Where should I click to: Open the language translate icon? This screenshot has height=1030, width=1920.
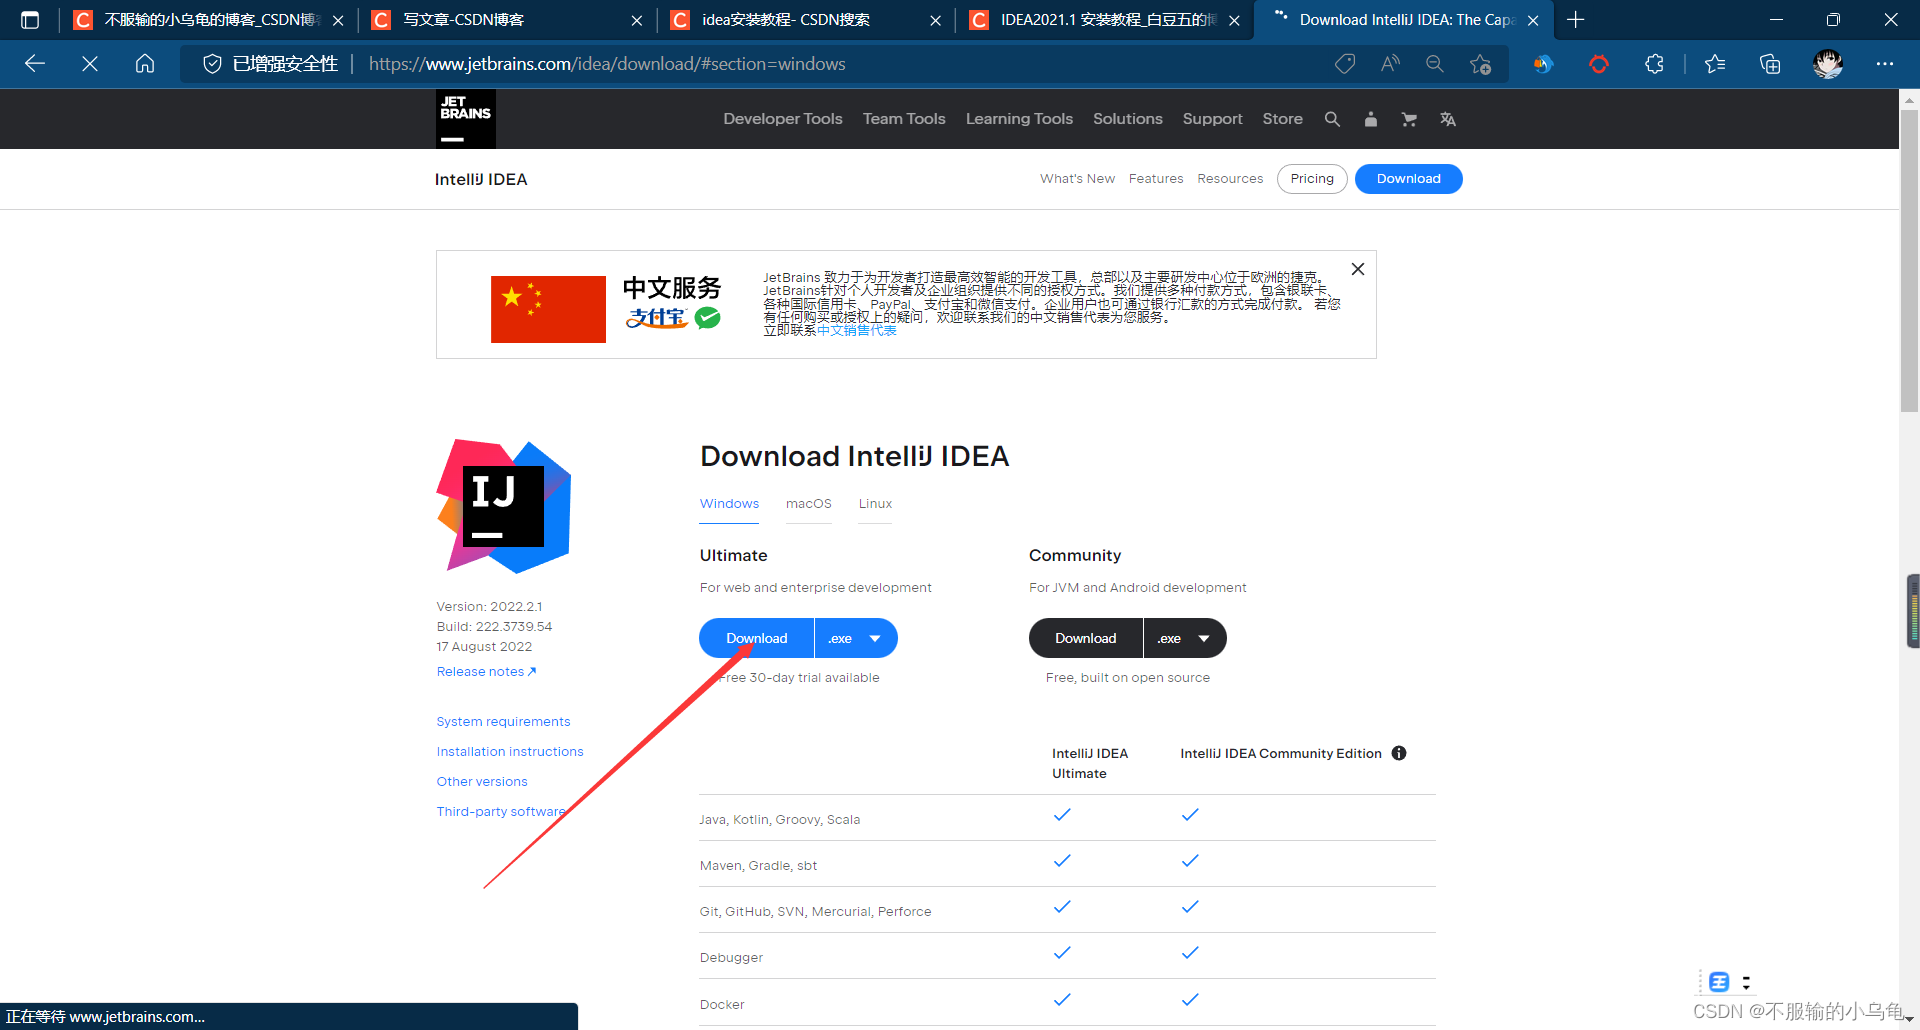[x=1447, y=119]
